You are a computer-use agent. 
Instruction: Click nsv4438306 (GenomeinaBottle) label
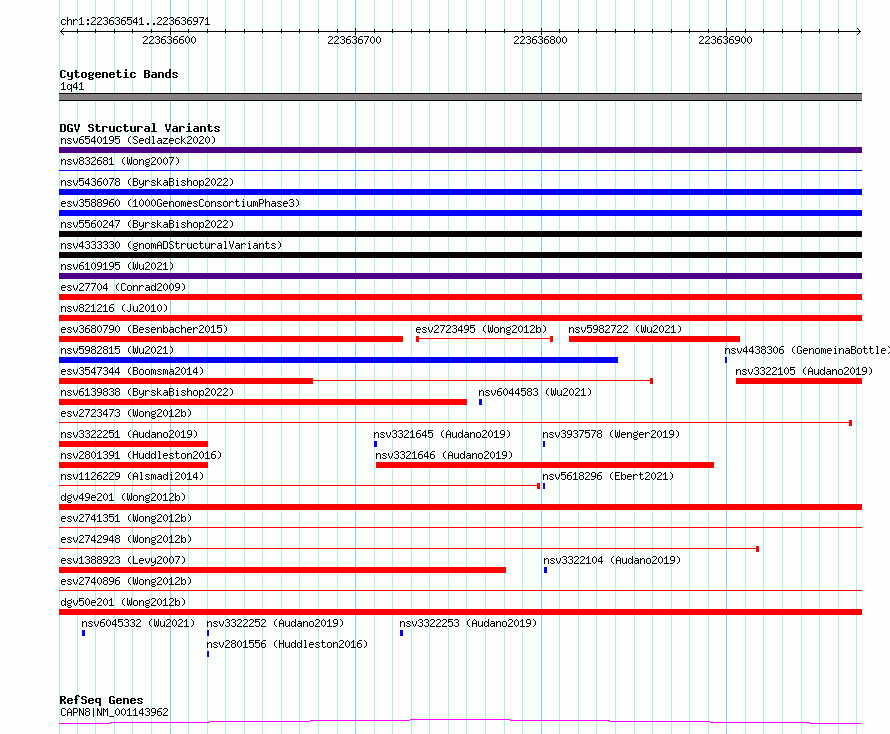point(807,350)
